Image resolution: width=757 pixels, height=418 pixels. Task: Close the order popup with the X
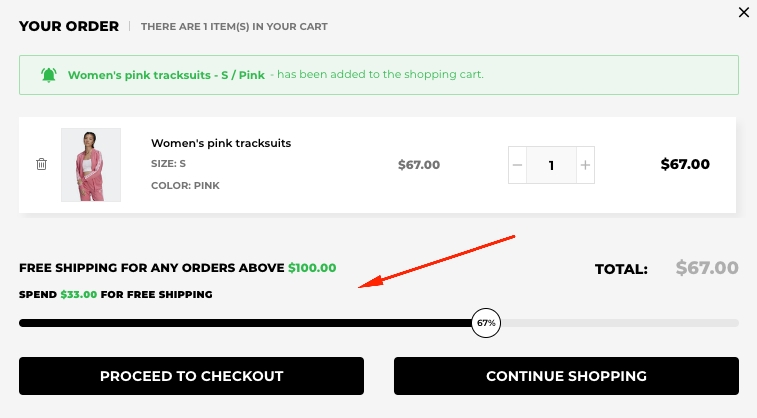743,13
